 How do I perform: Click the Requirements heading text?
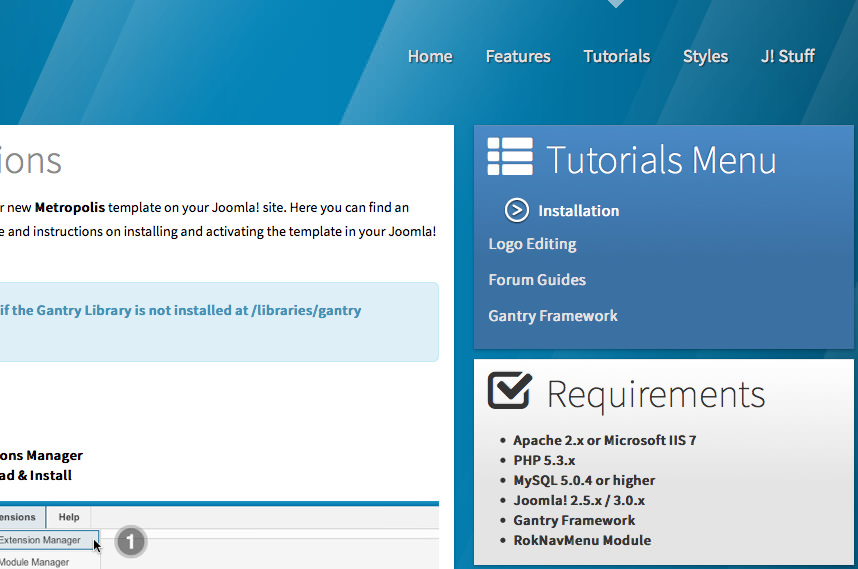pyautogui.click(x=656, y=395)
